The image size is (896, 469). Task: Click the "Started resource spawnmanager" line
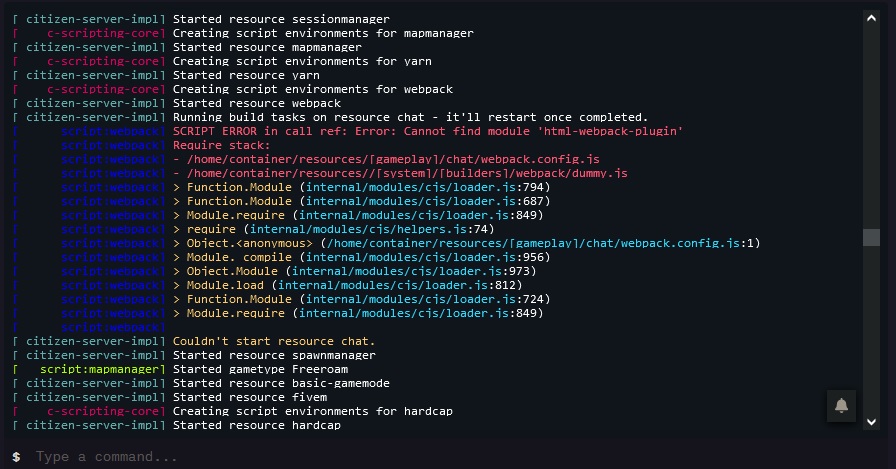pos(274,355)
